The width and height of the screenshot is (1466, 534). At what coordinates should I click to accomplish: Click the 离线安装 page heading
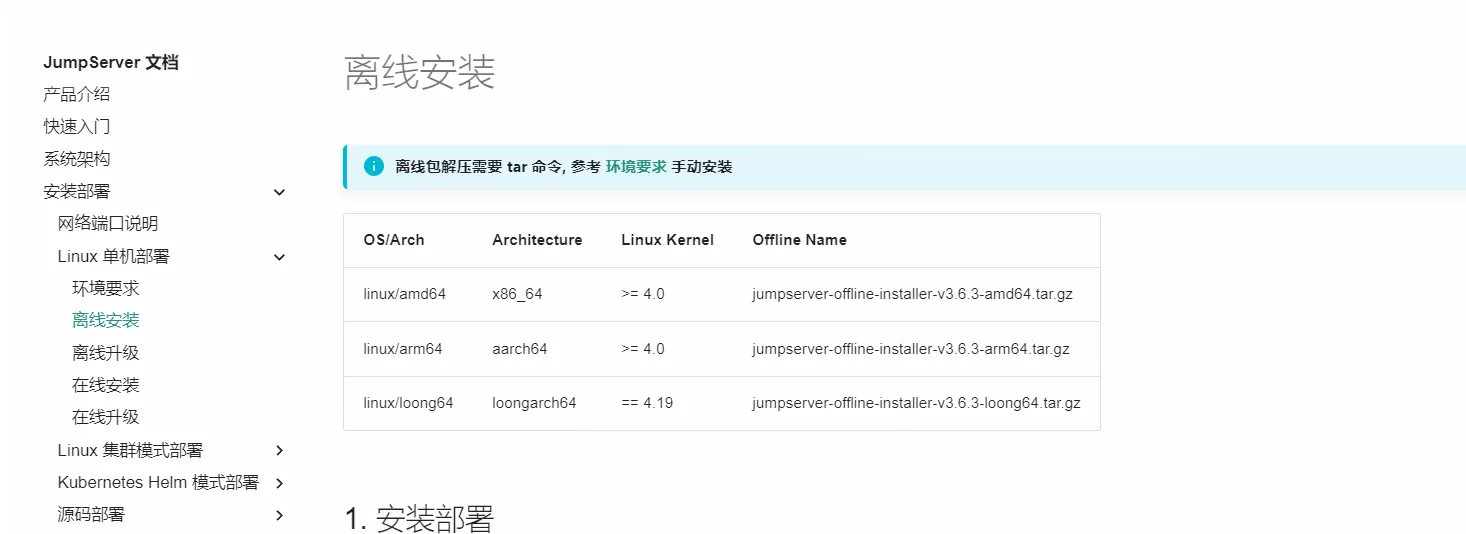420,73
